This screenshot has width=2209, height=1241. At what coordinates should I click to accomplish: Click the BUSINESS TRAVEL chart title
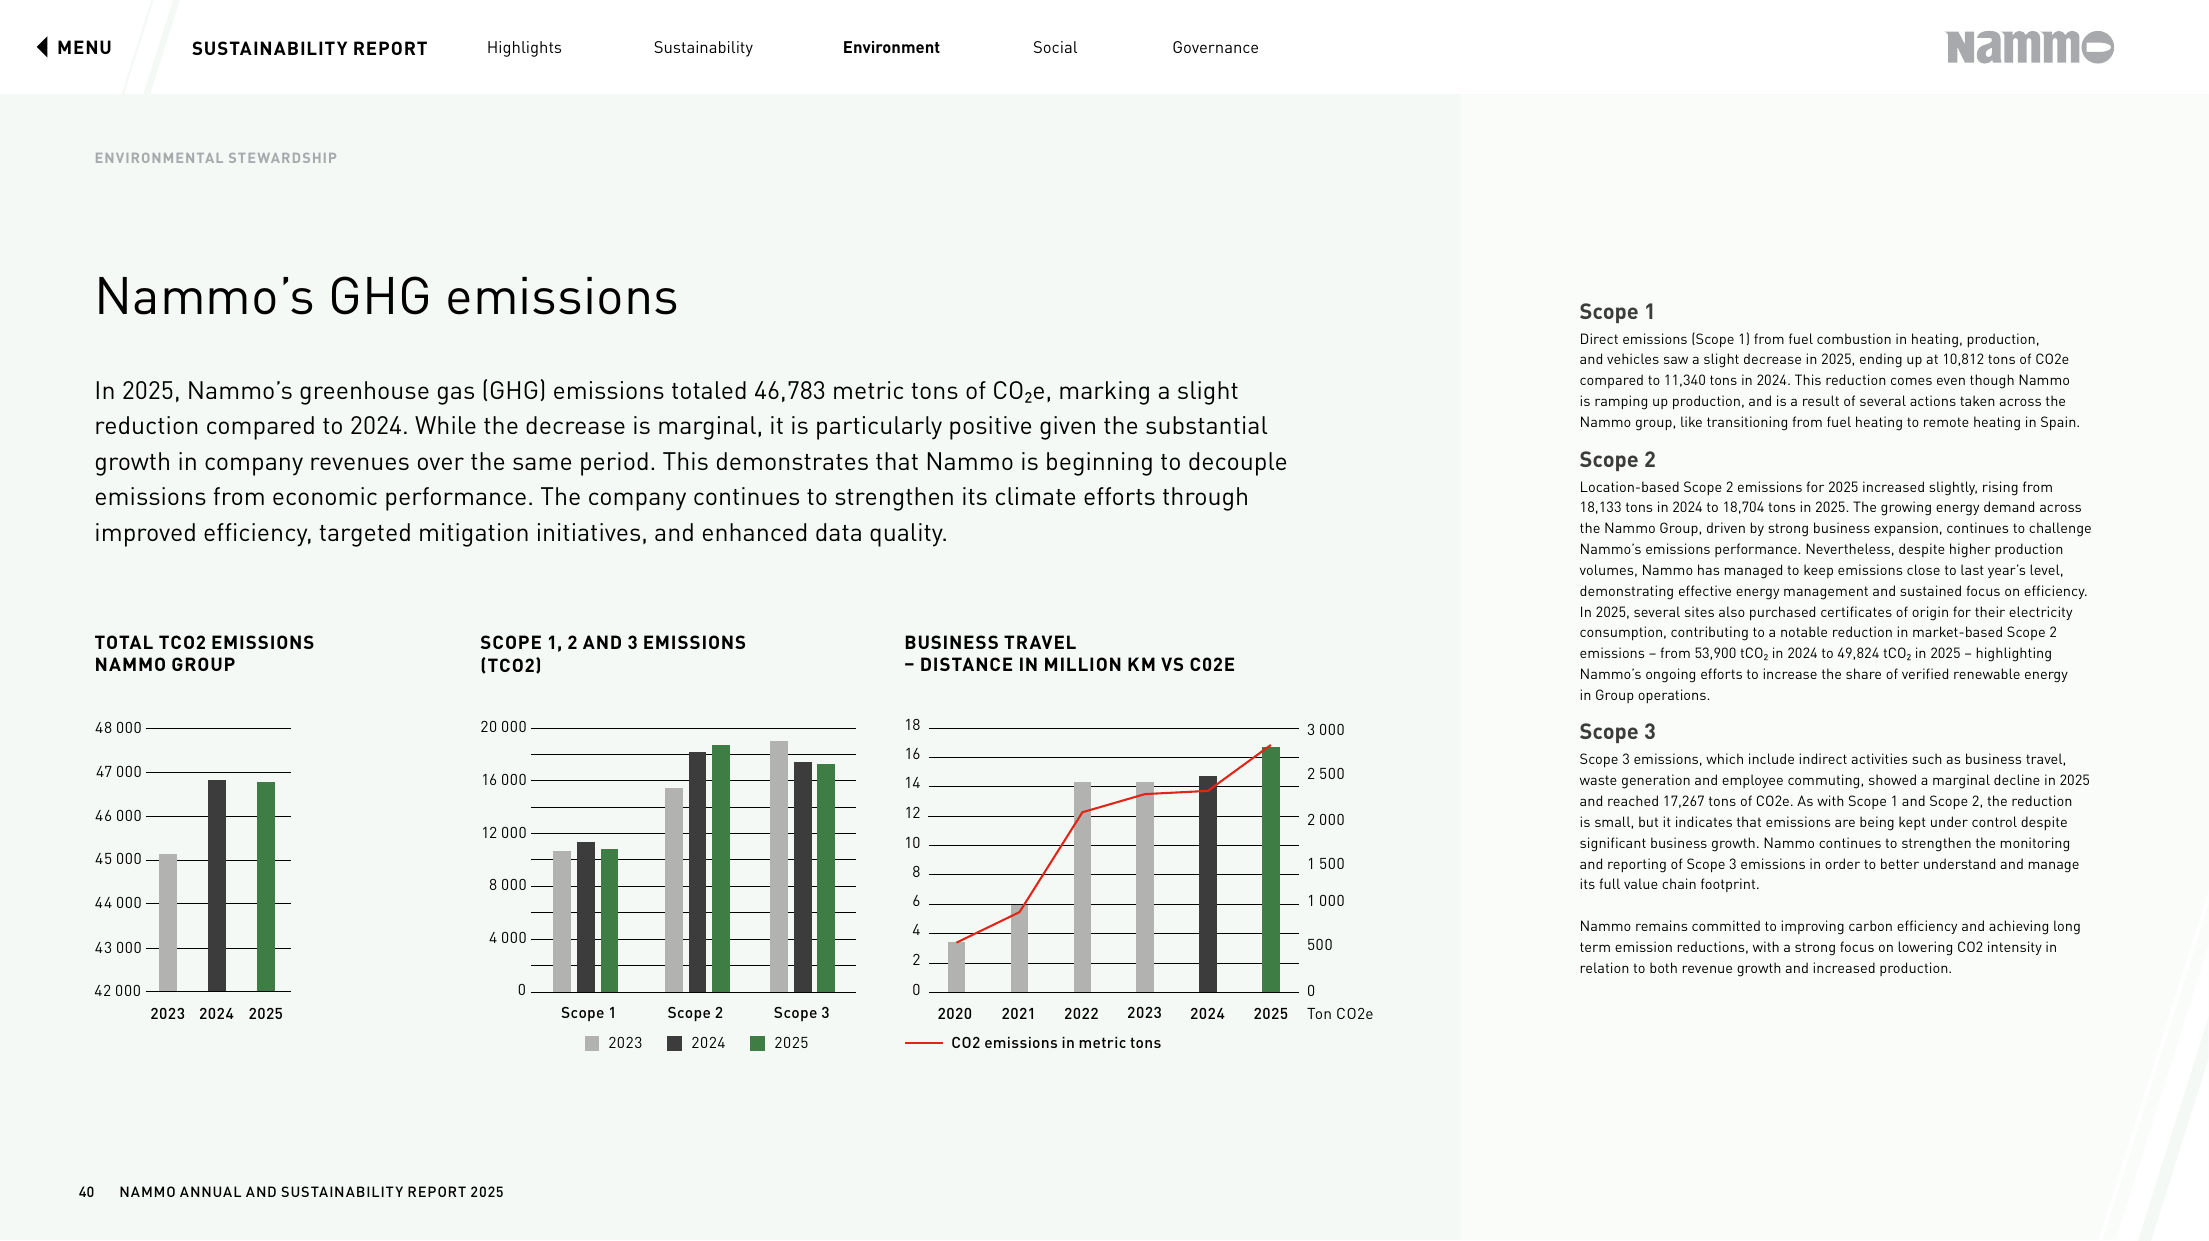1070,653
